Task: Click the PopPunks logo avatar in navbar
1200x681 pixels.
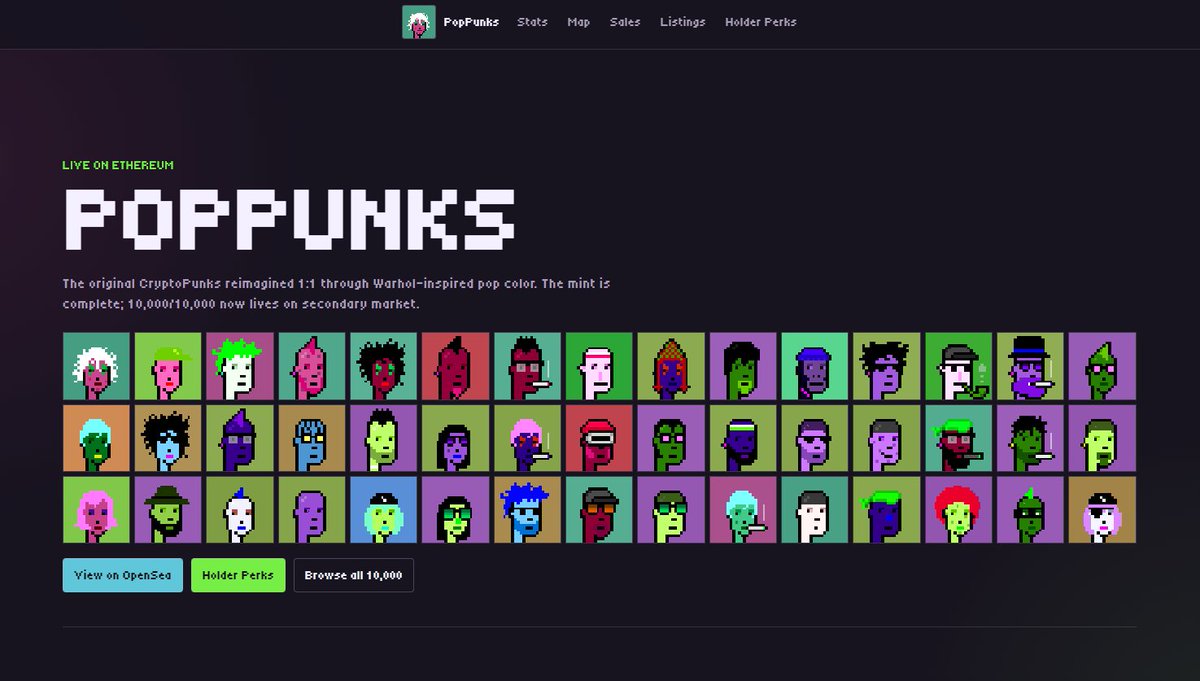Action: 419,22
